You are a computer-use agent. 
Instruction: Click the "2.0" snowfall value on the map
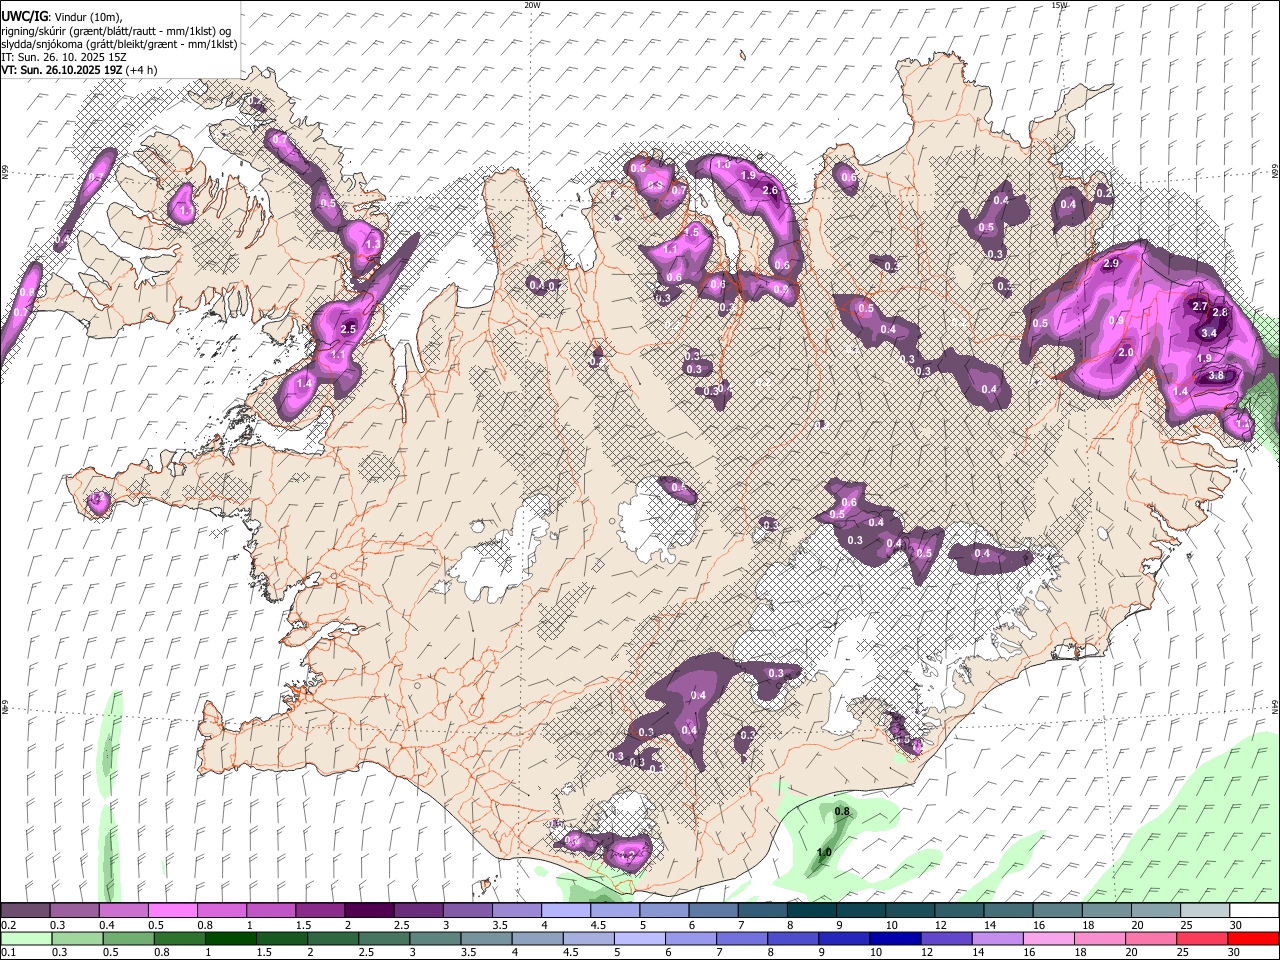pos(1125,353)
